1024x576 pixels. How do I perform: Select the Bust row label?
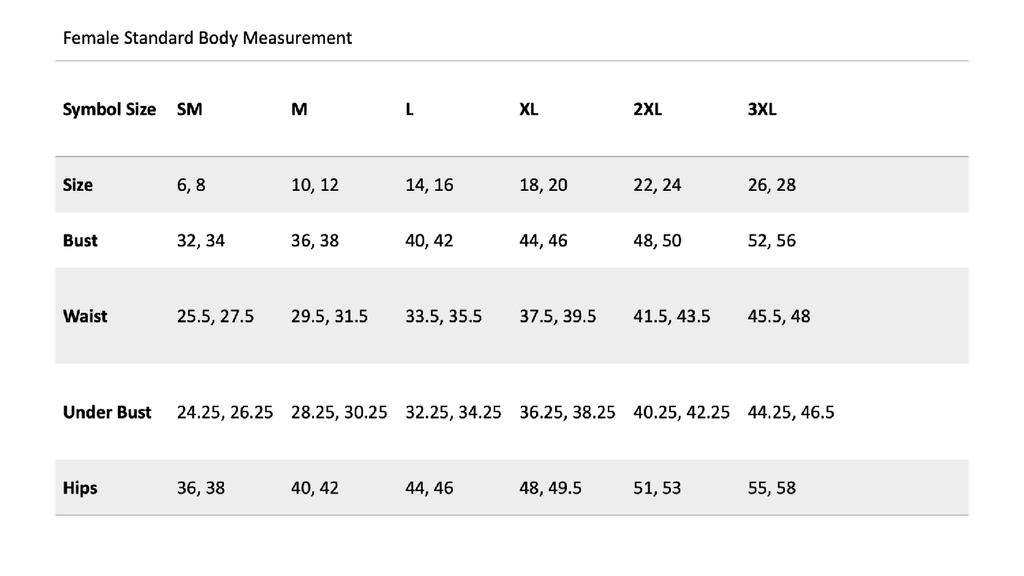pos(80,240)
